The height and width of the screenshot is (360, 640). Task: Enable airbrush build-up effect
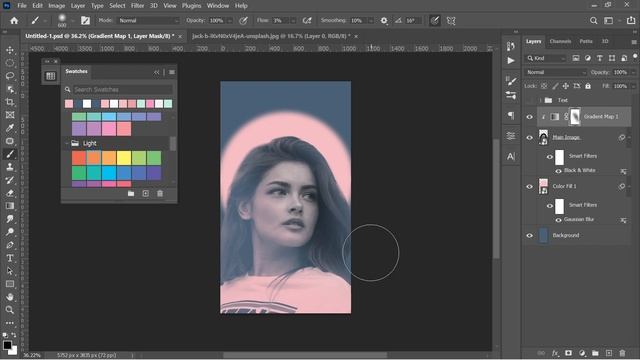307,20
